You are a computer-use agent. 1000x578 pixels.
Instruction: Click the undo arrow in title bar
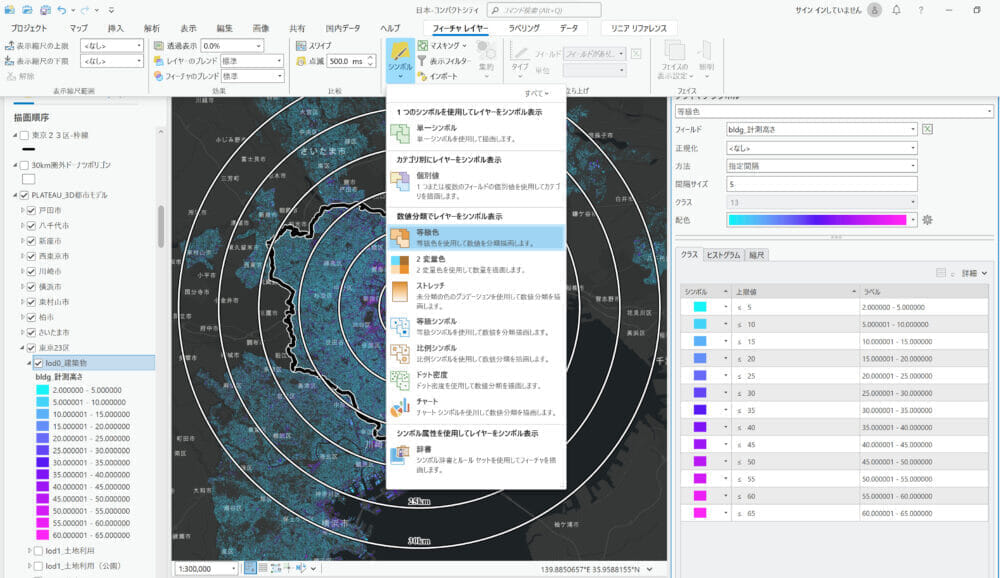pos(61,10)
